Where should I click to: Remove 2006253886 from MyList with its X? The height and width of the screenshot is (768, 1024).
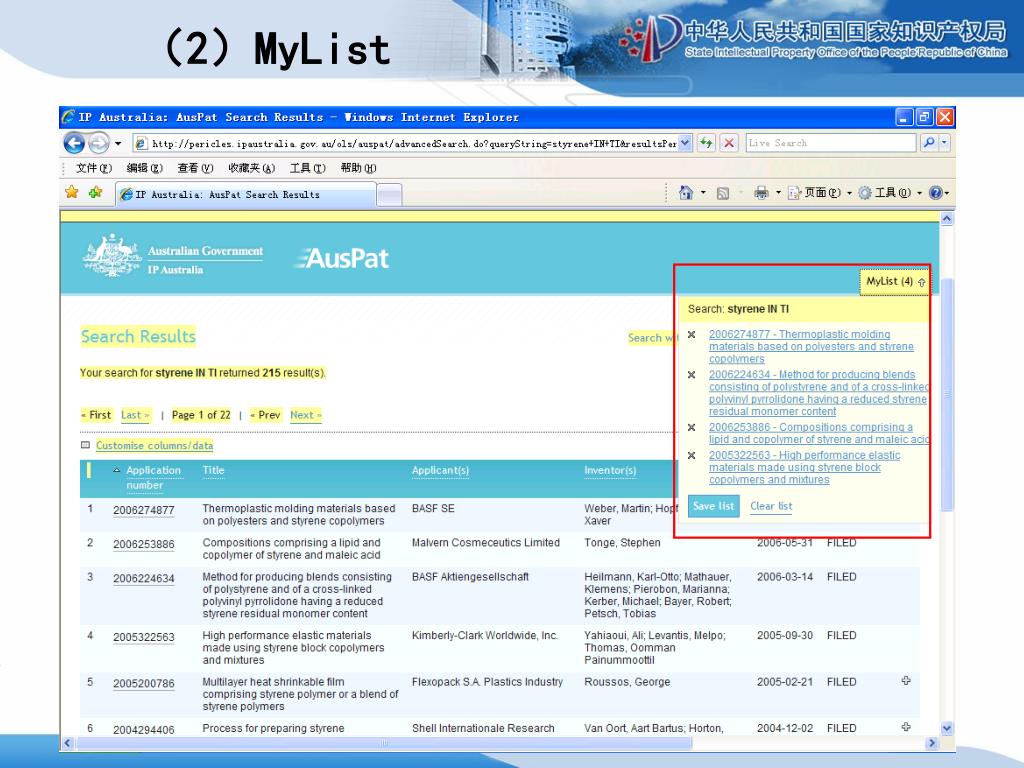tap(692, 427)
